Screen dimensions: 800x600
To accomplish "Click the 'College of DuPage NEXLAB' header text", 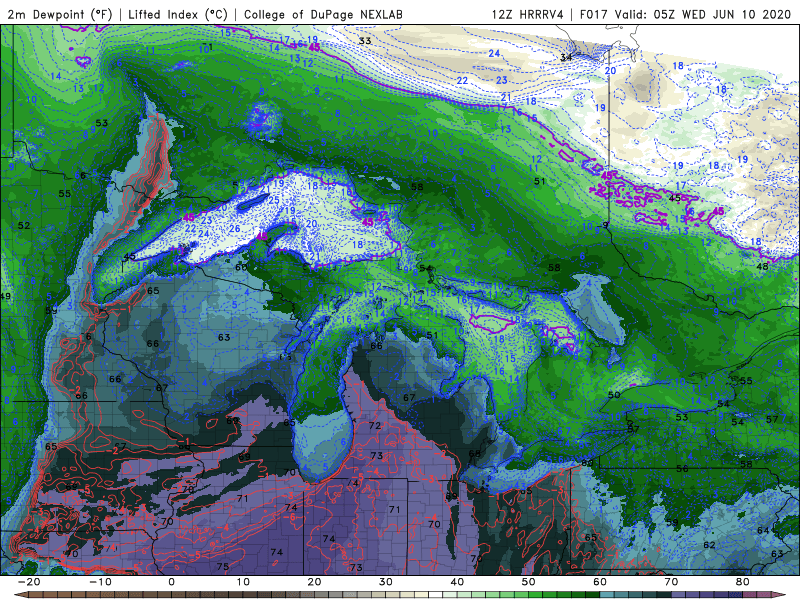I will 323,14.
